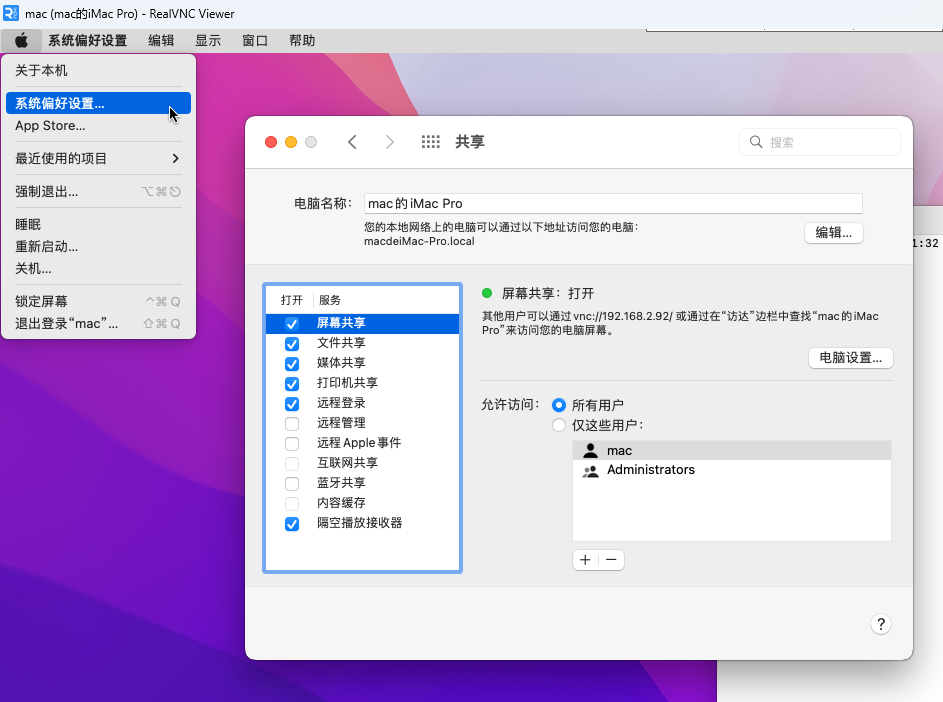This screenshot has width=943, height=702.
Task: Select the 媒体共享 service label
Action: coord(341,363)
